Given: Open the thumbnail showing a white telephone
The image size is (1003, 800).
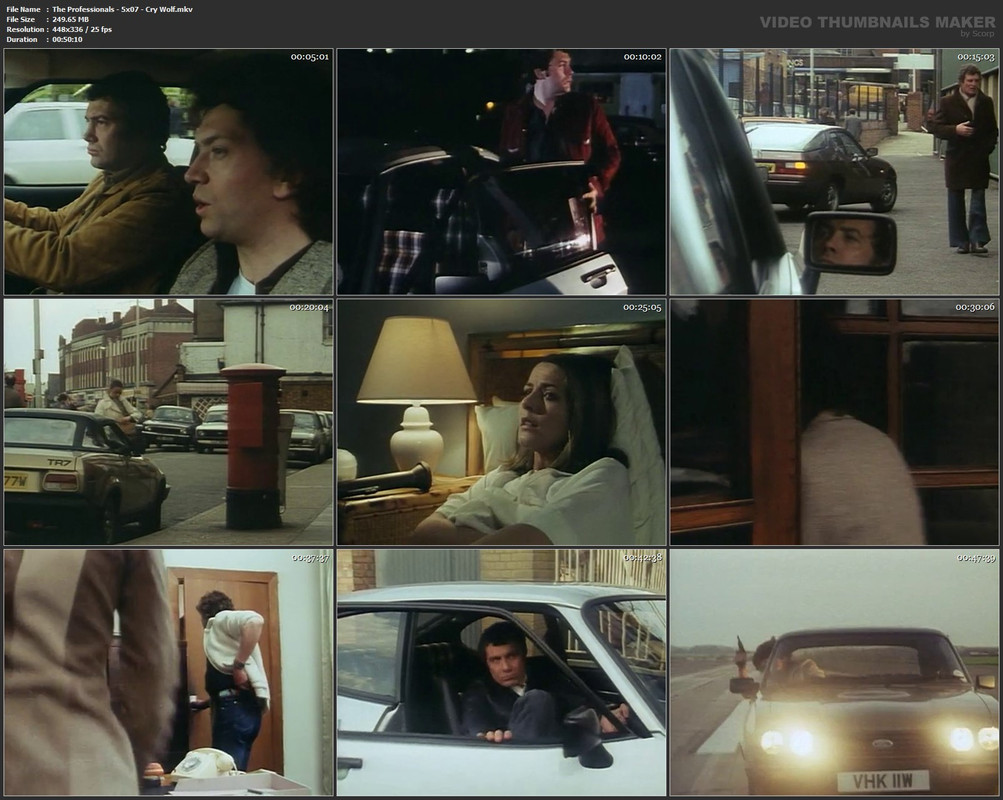Looking at the screenshot, I should pyautogui.click(x=168, y=673).
